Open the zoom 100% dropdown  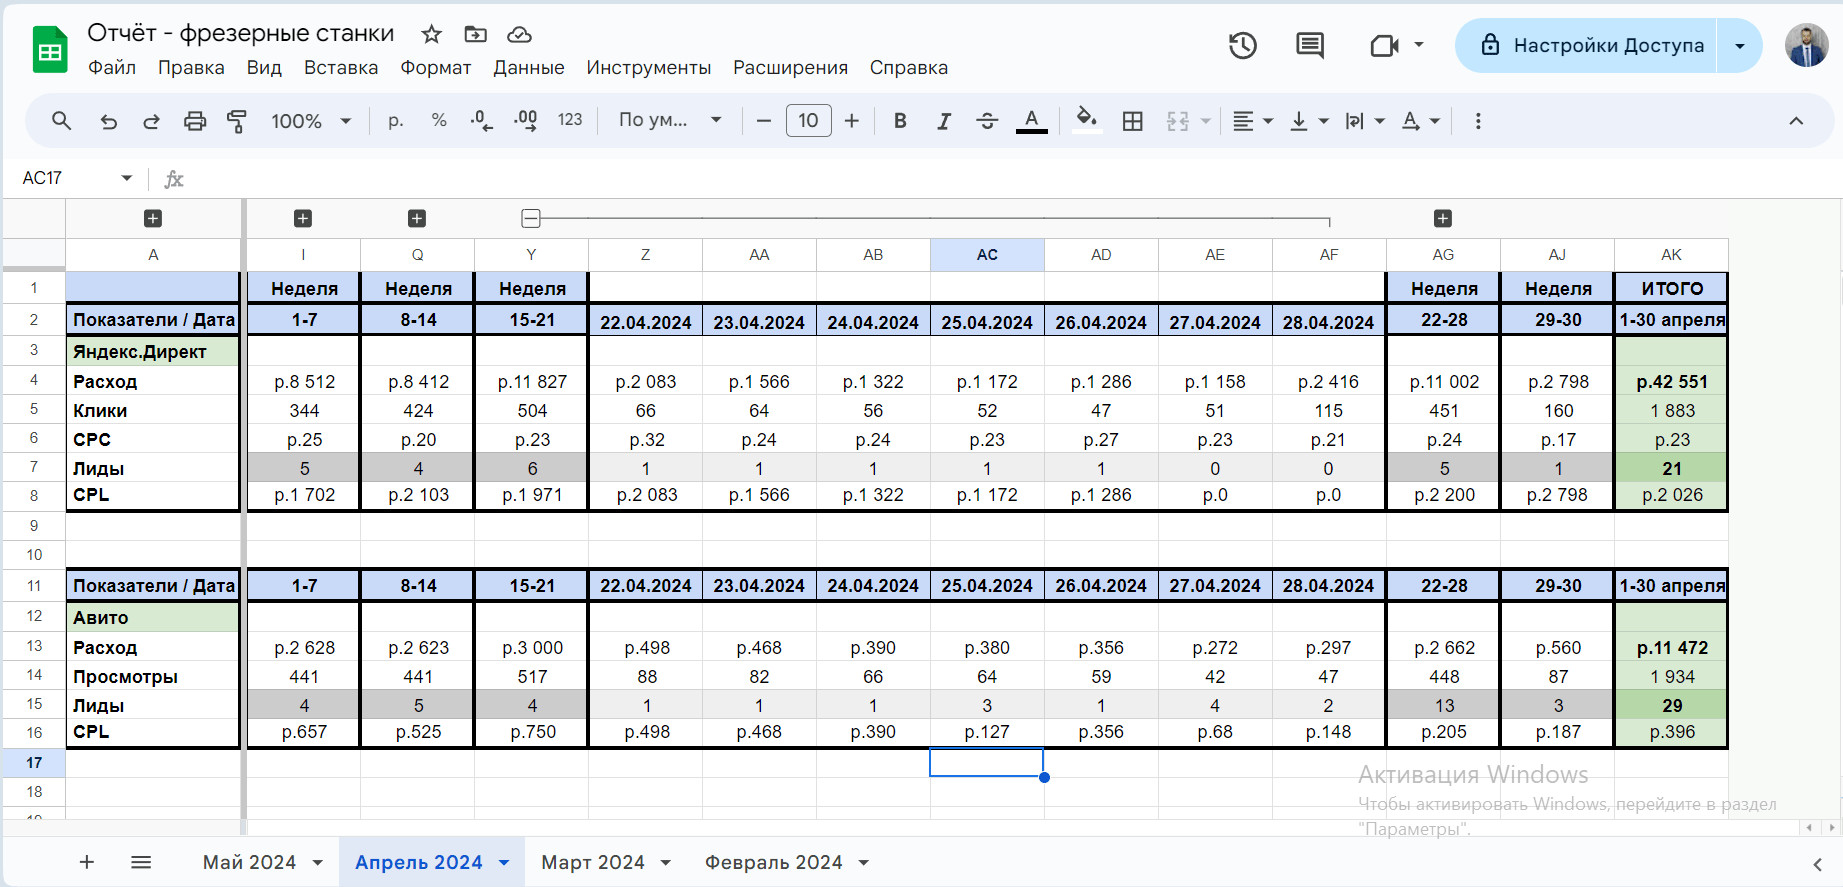click(x=311, y=121)
